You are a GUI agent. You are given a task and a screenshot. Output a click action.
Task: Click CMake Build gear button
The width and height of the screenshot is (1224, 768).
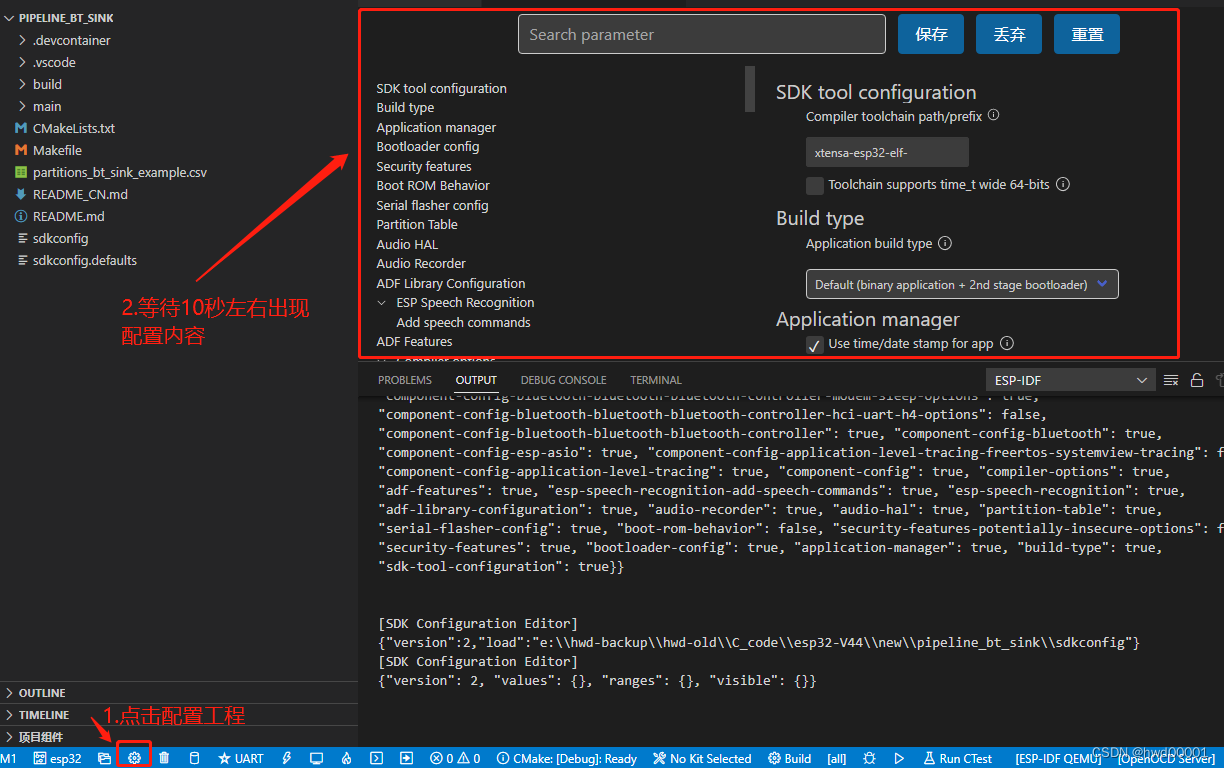point(789,758)
